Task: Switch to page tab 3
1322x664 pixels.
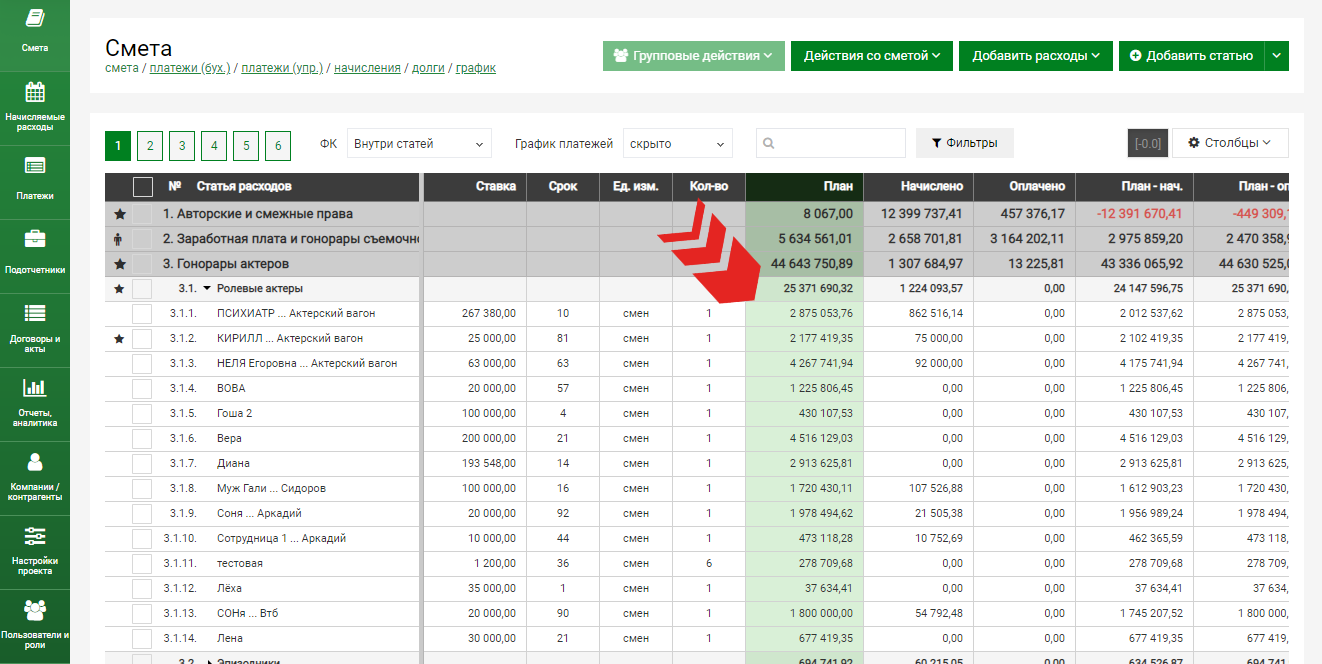Action: coord(182,146)
